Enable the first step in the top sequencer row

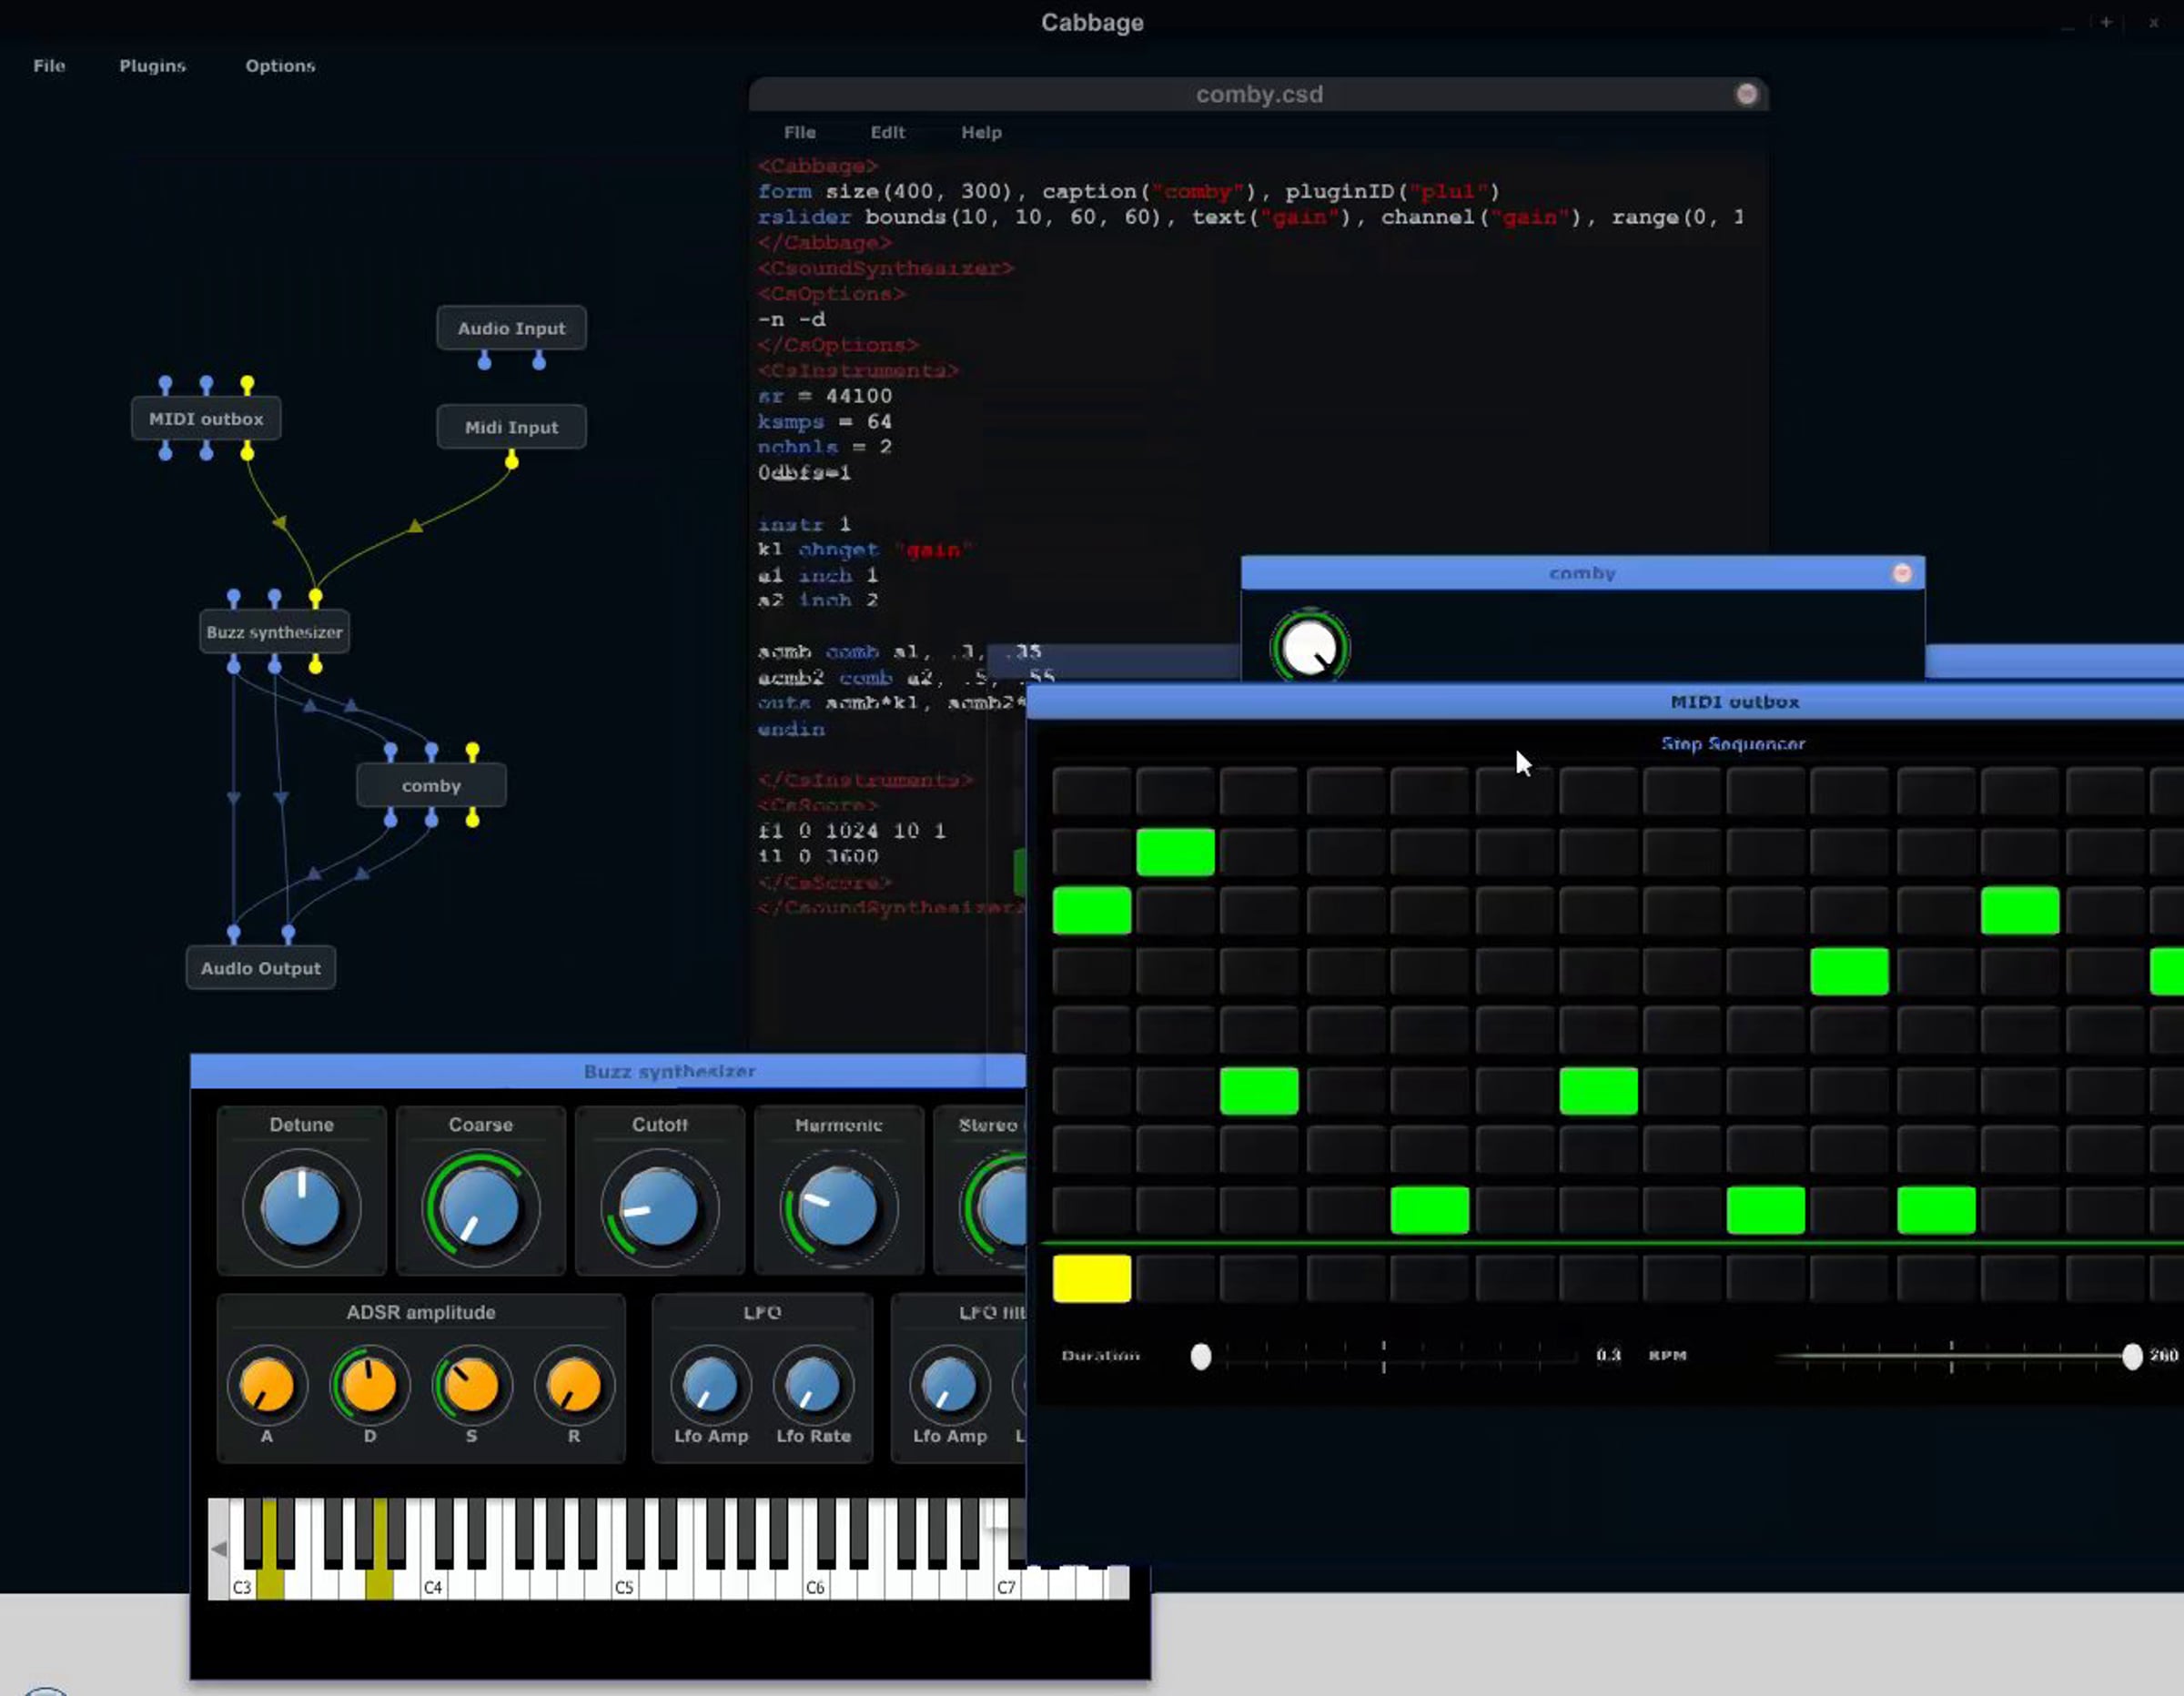coord(1092,792)
